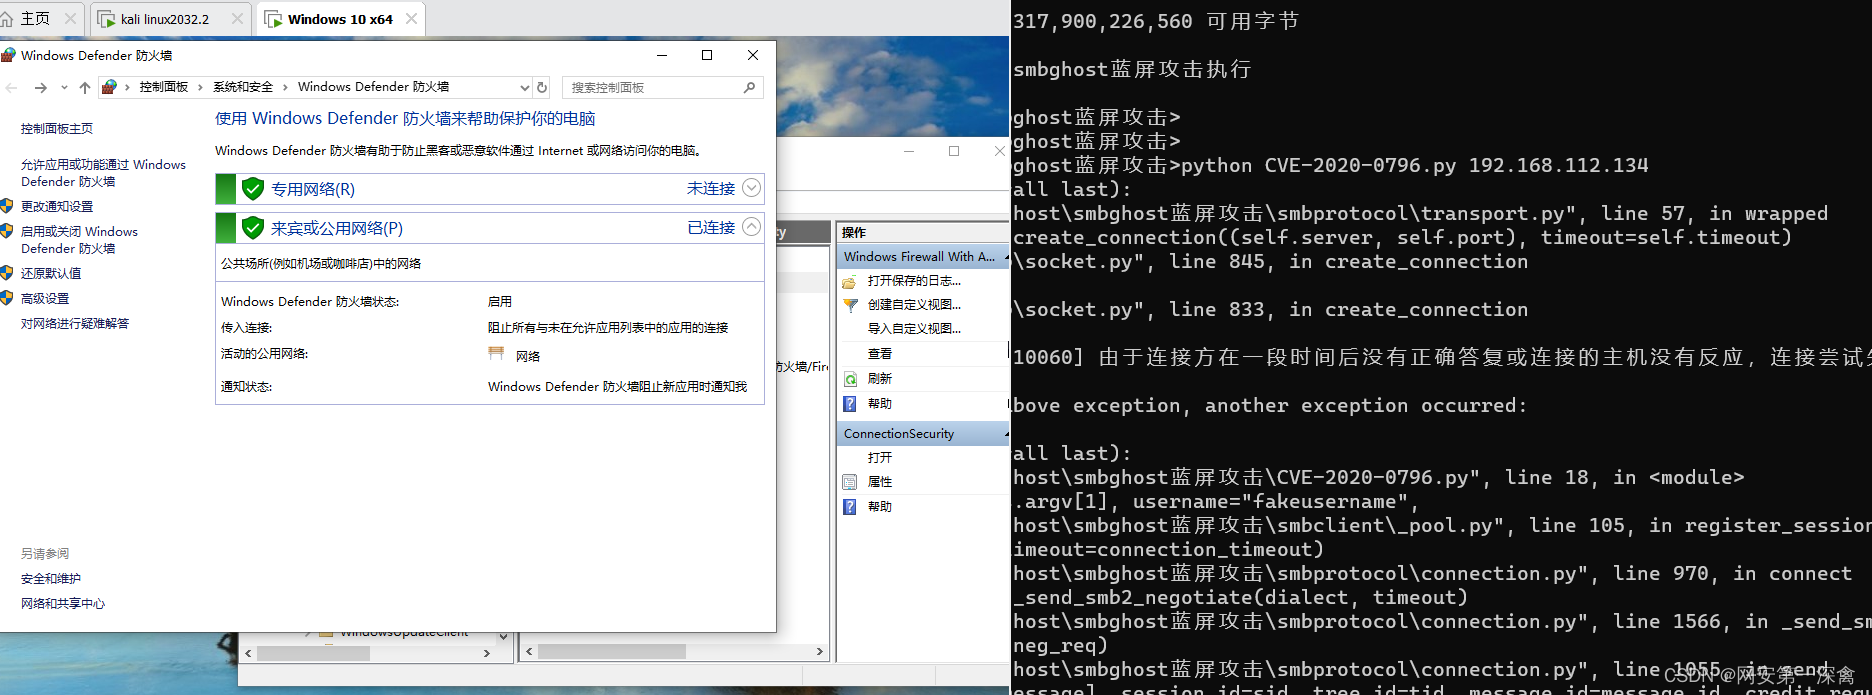
Task: Click the back arrow in Defender window
Action: [12, 88]
